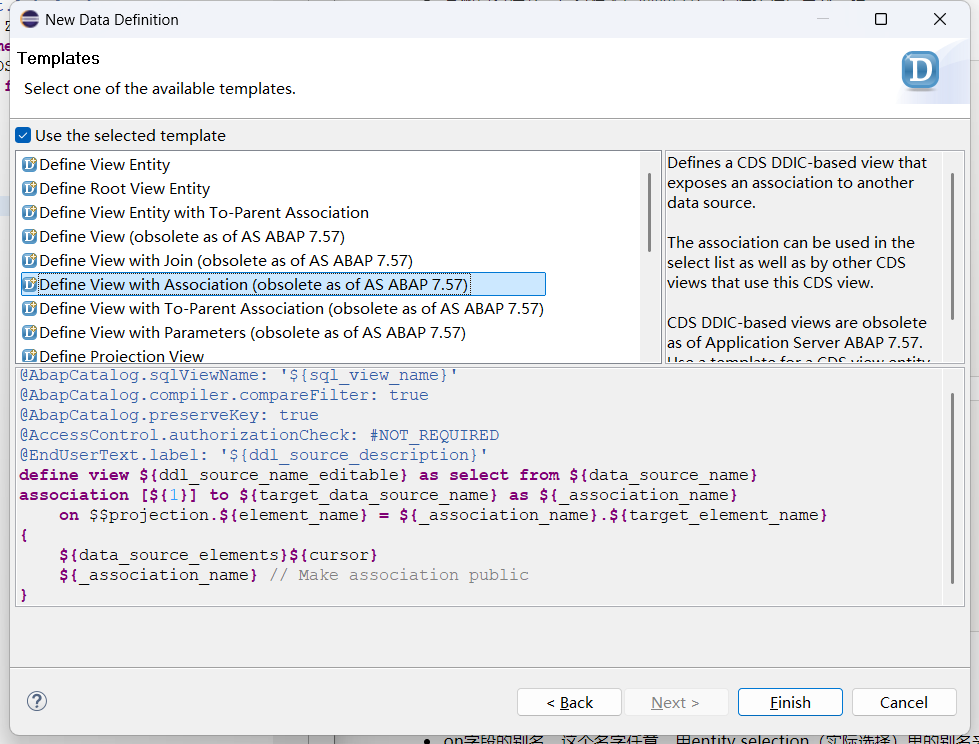This screenshot has height=744, width=979.
Task: Click icon beside Define View with Join
Action: click(29, 260)
